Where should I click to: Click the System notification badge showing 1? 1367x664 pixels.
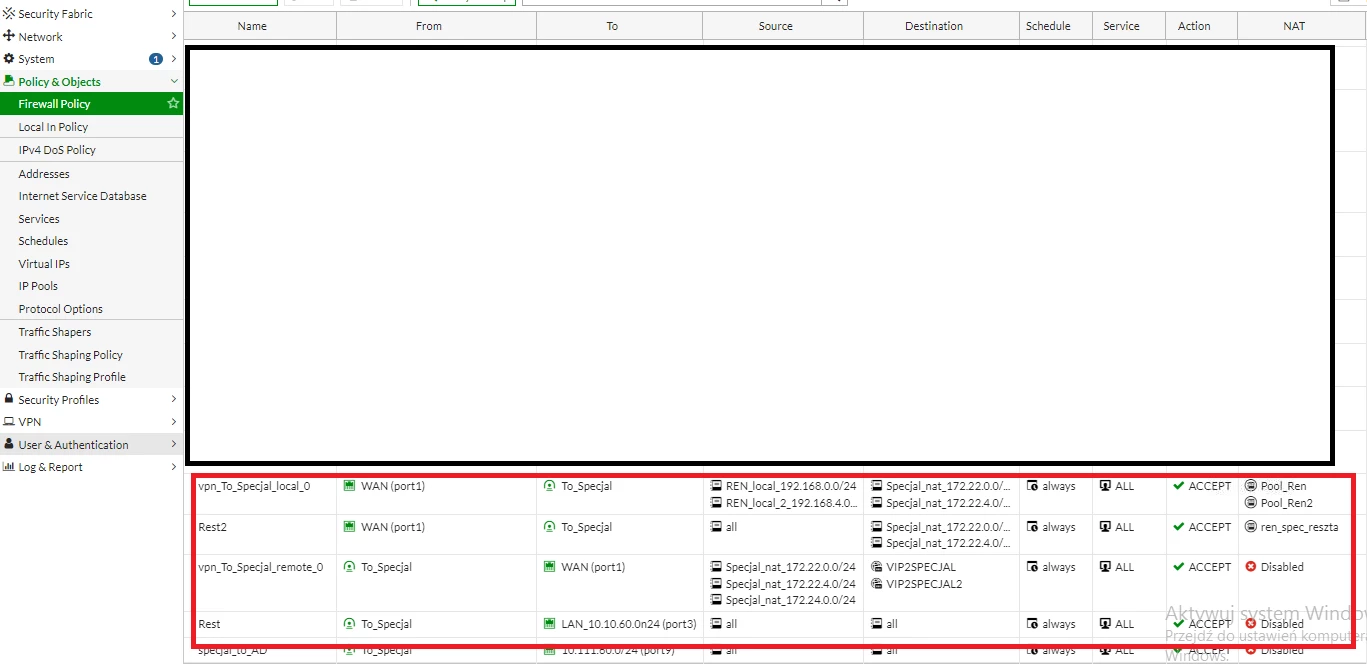point(156,59)
